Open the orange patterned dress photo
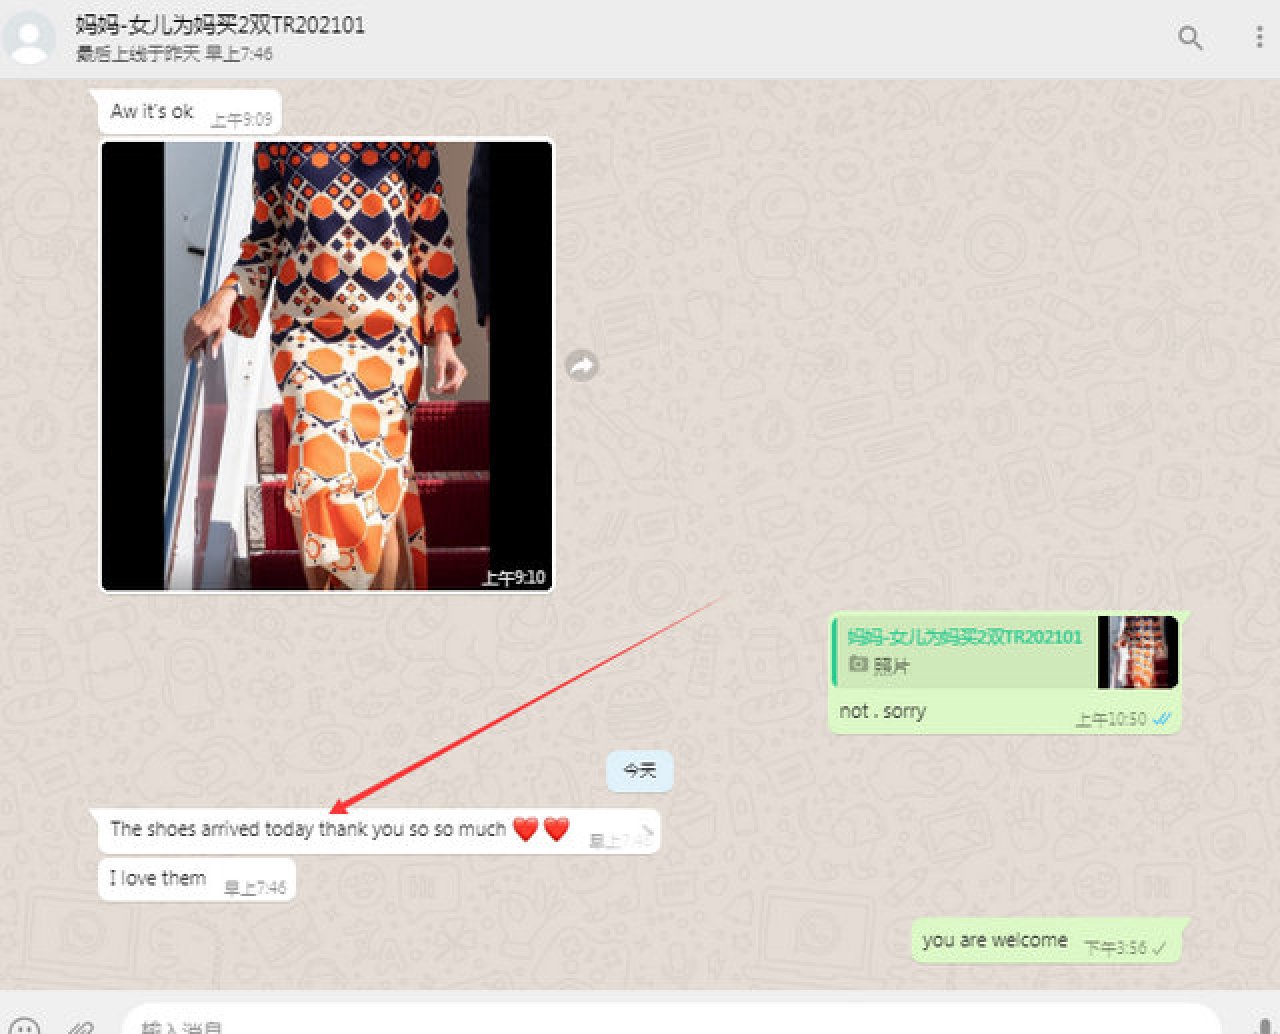This screenshot has height=1034, width=1280. tap(327, 366)
